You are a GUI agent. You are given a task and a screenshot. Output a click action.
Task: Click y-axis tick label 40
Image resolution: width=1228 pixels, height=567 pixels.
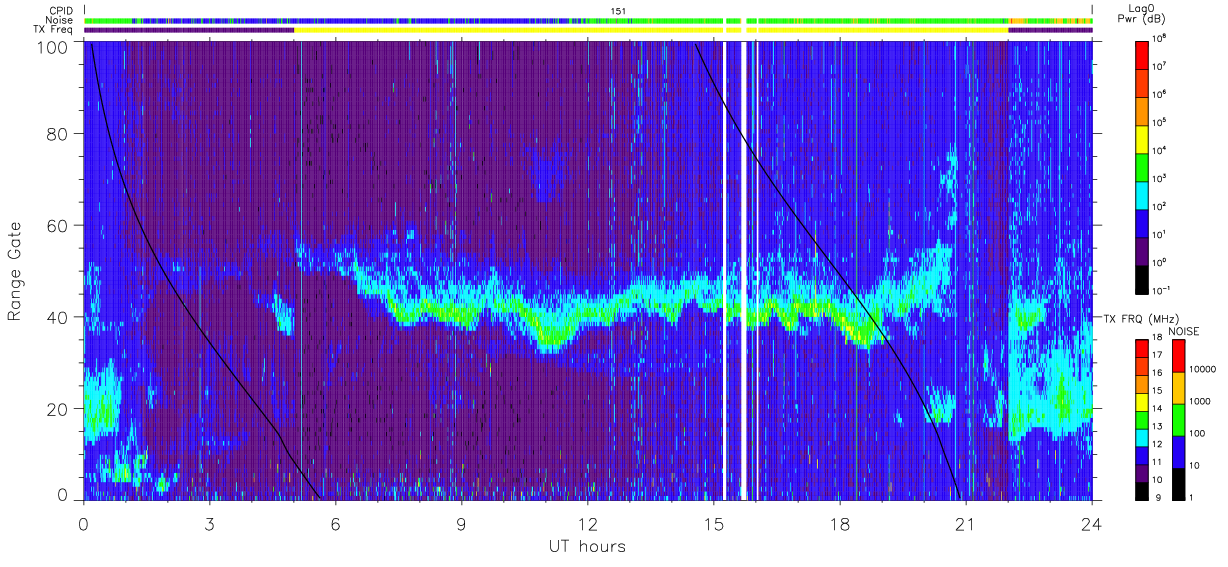[x=57, y=317]
